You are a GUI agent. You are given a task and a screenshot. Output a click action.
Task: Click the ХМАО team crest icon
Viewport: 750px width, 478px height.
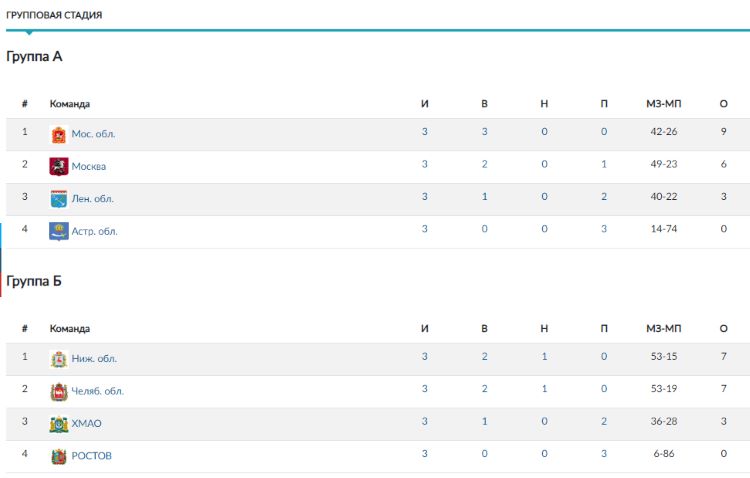tap(58, 424)
